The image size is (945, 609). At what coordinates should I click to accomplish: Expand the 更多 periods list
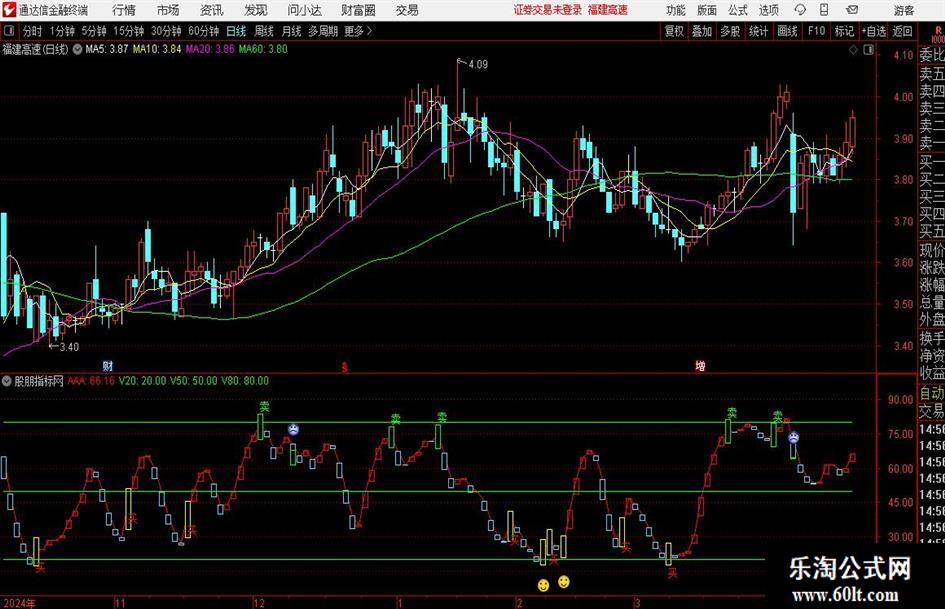[x=358, y=31]
